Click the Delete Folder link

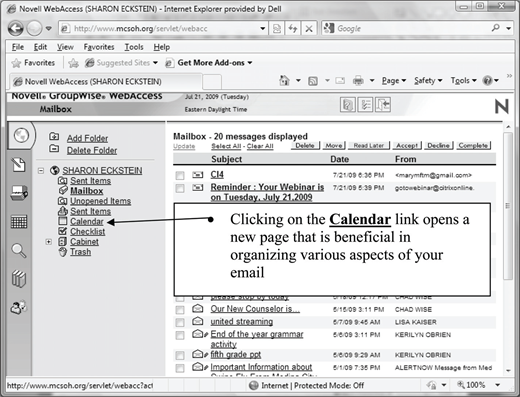coord(92,150)
